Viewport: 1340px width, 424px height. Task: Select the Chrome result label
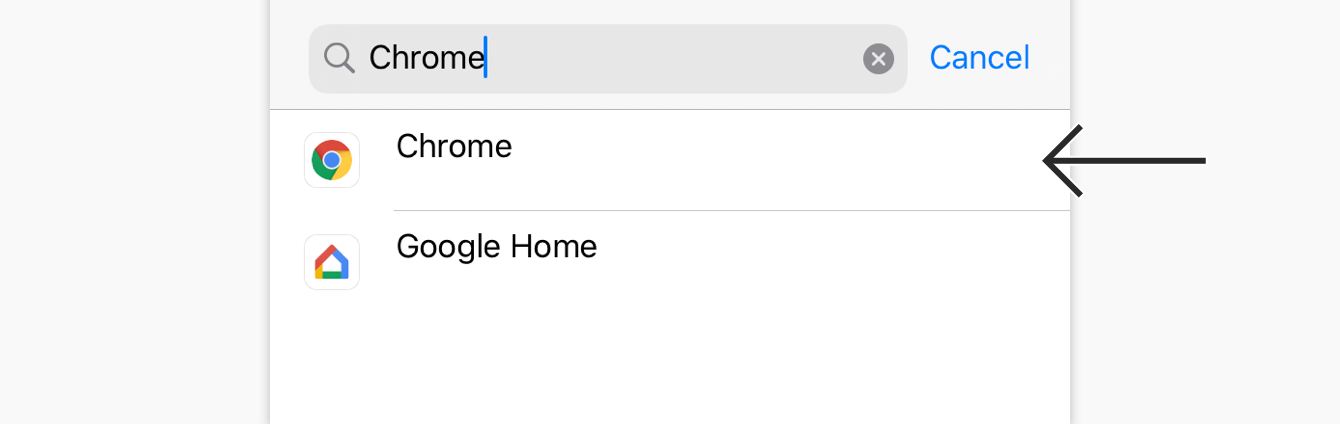[x=454, y=146]
